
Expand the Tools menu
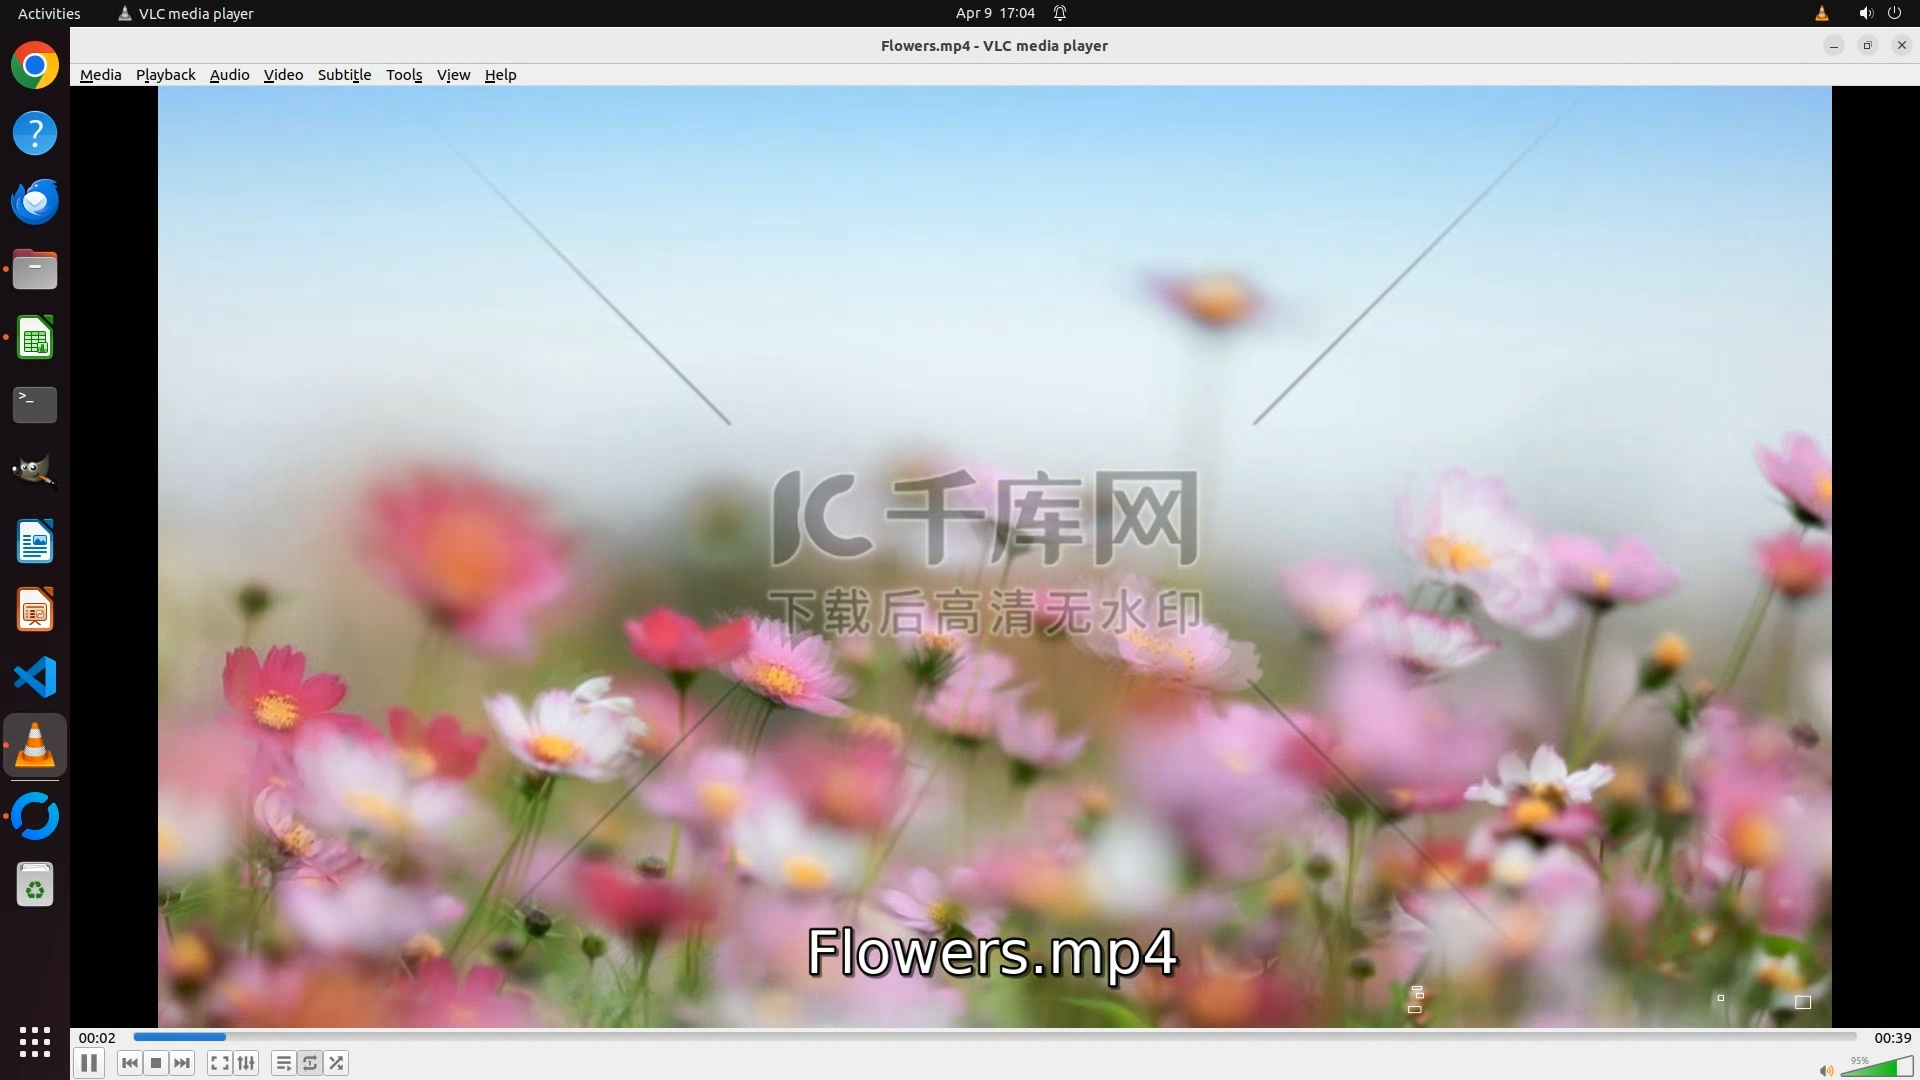coord(404,75)
